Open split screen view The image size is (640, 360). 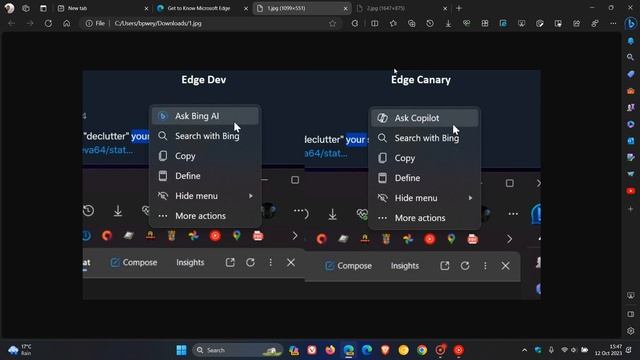coord(374,23)
